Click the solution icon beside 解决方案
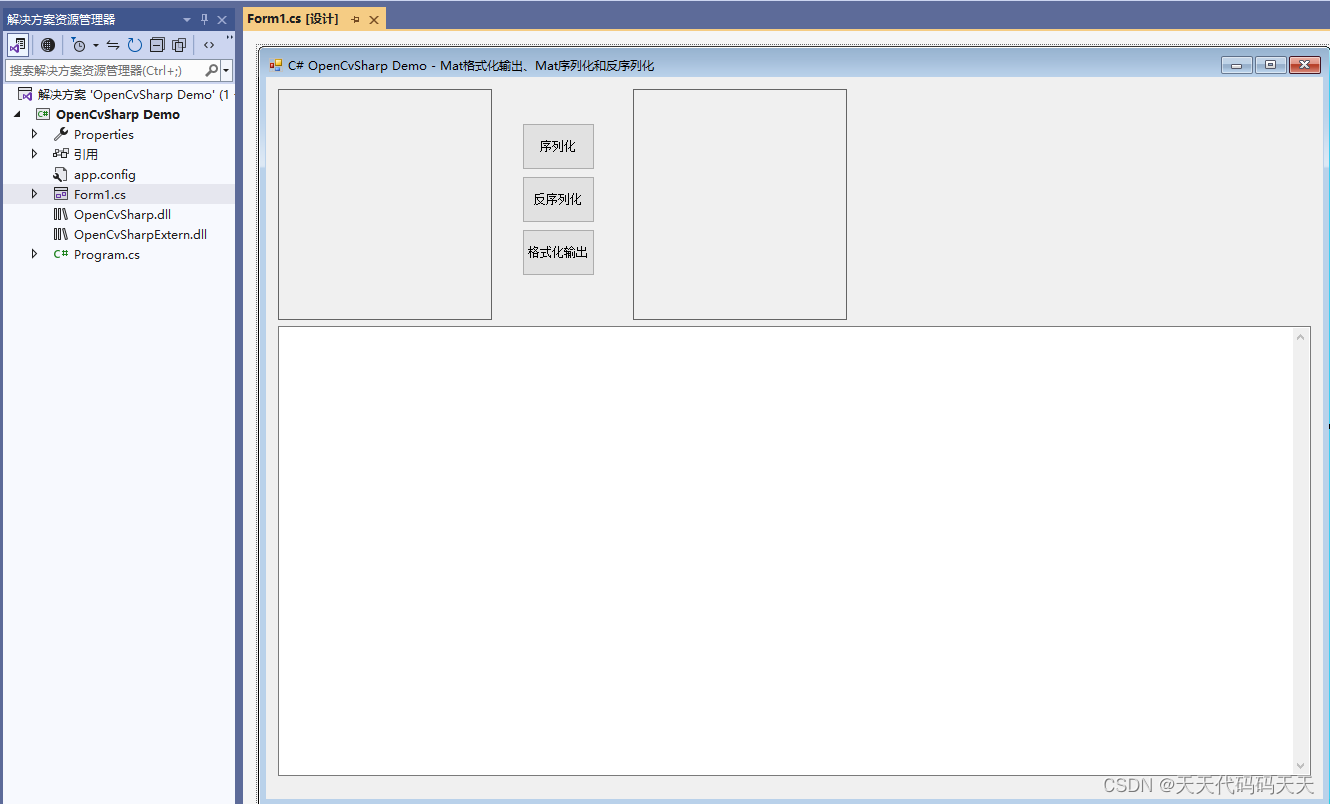This screenshot has width=1330, height=804. (x=25, y=94)
